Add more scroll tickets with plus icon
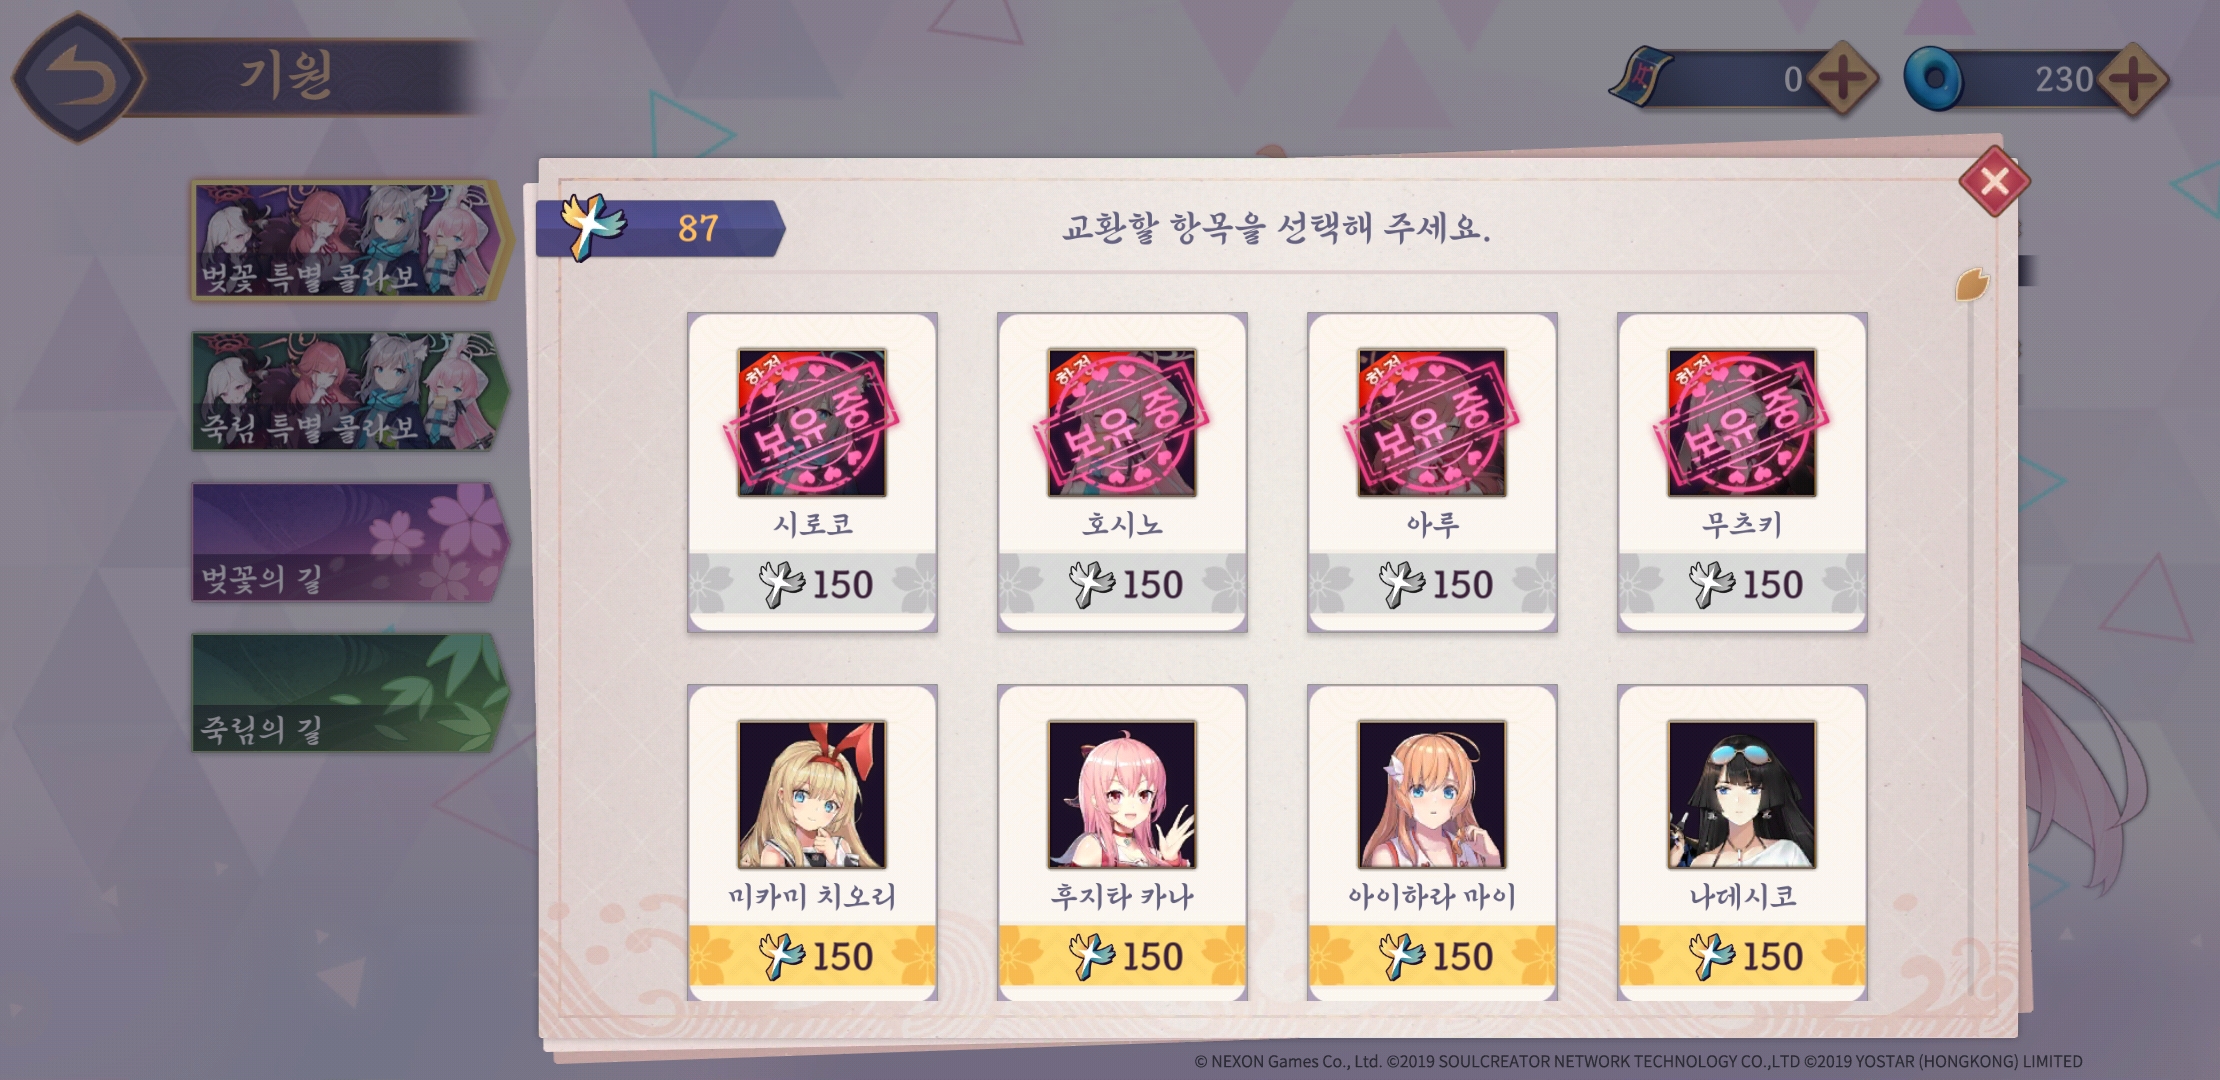2220x1080 pixels. tap(1841, 79)
